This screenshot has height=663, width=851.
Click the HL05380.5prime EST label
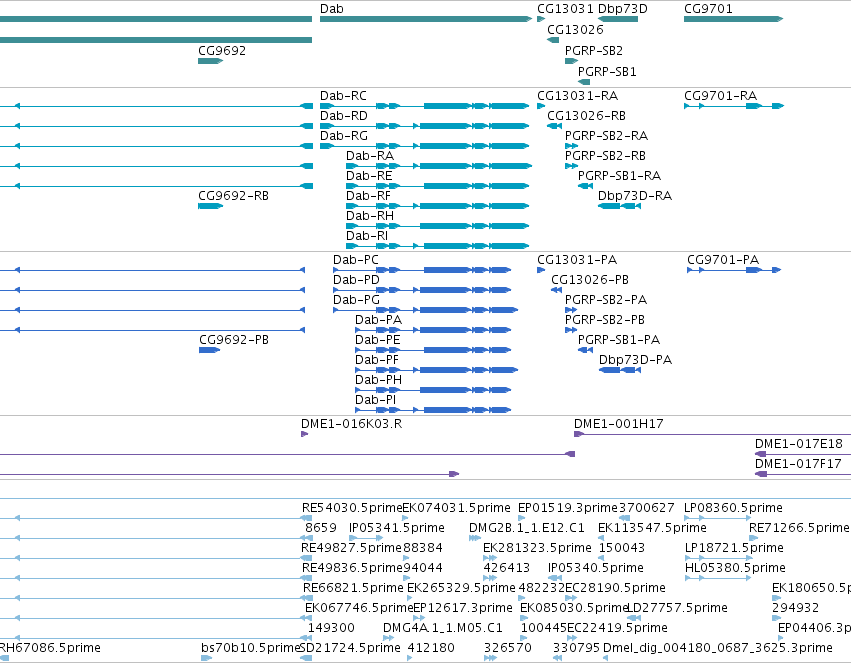[x=735, y=569]
